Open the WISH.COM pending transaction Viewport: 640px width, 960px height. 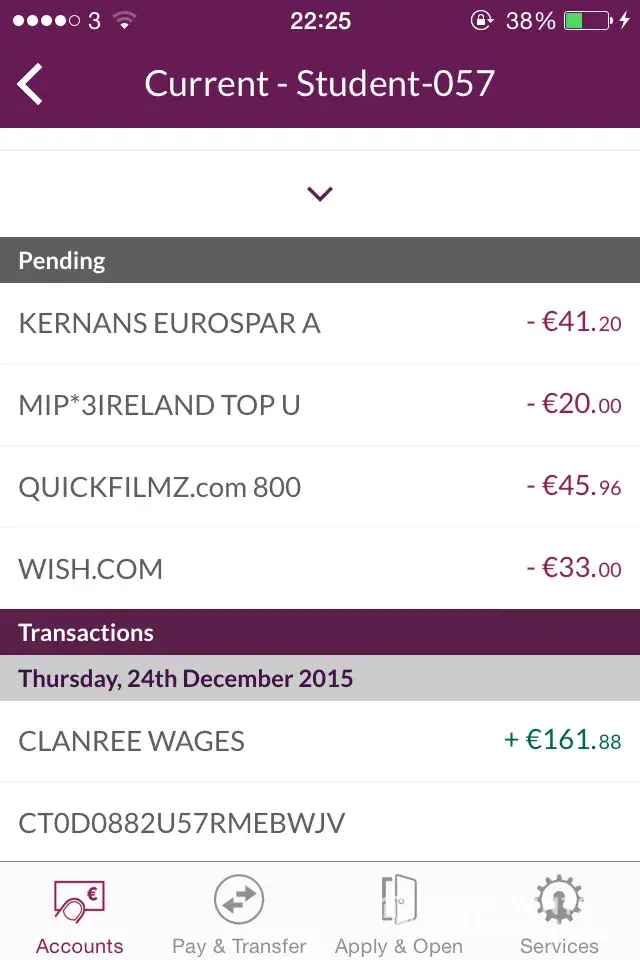pos(320,570)
